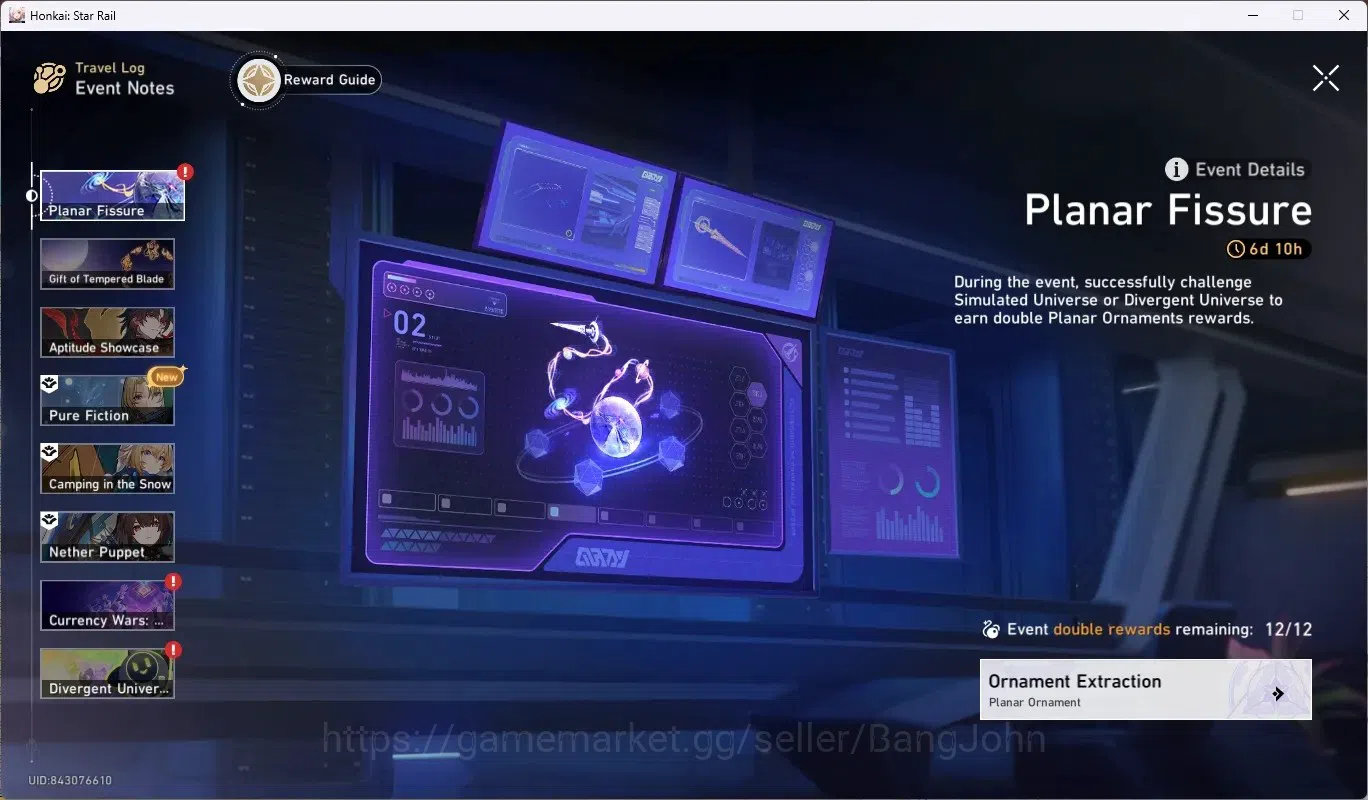
Task: Close the Honkai: Star Rail window
Action: (x=1344, y=15)
